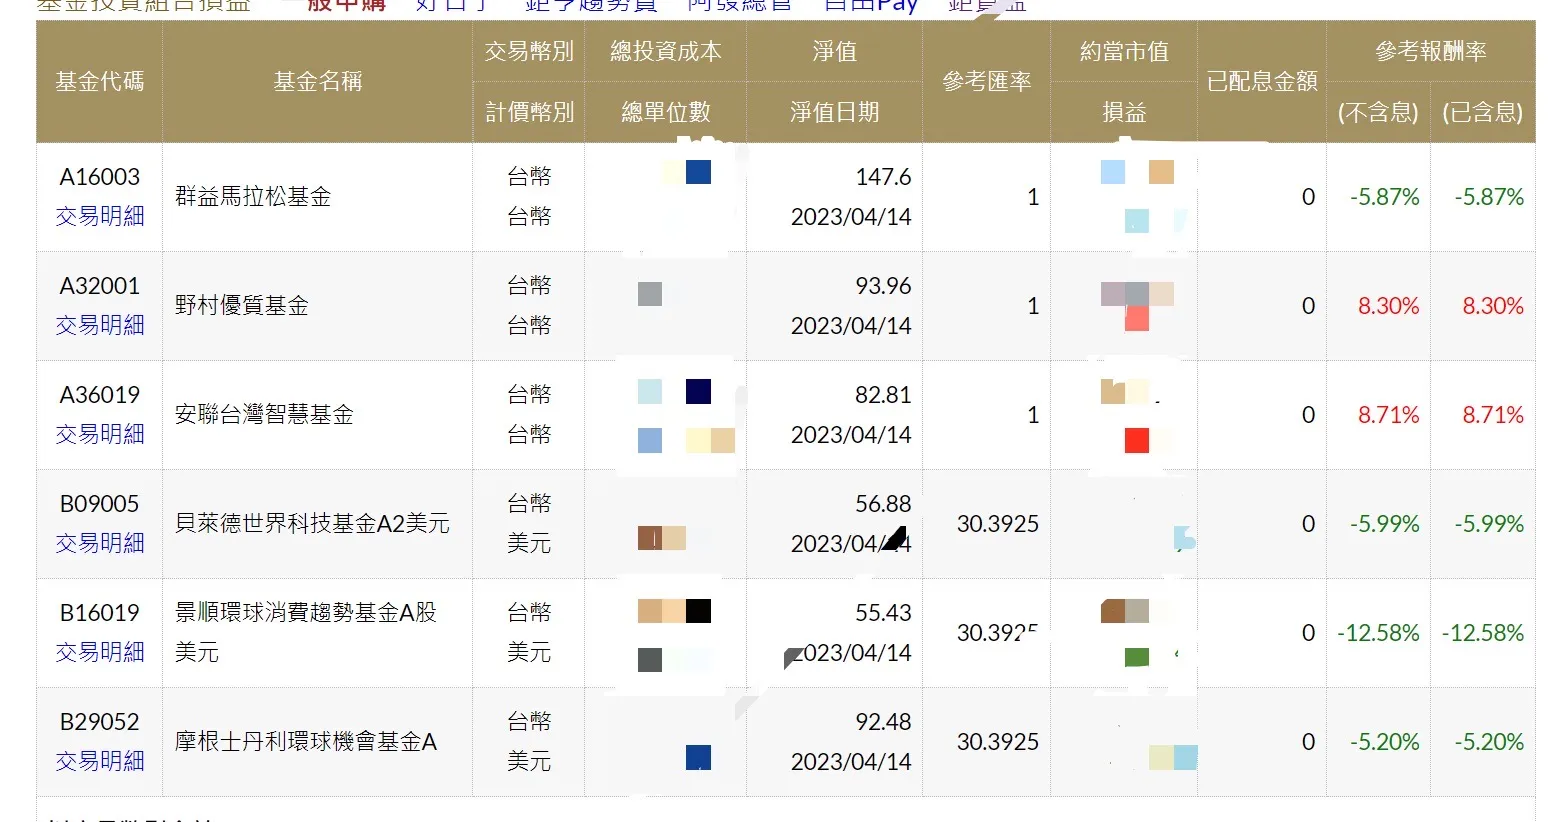Click net value 82.81
1565x822 pixels.
tap(883, 395)
